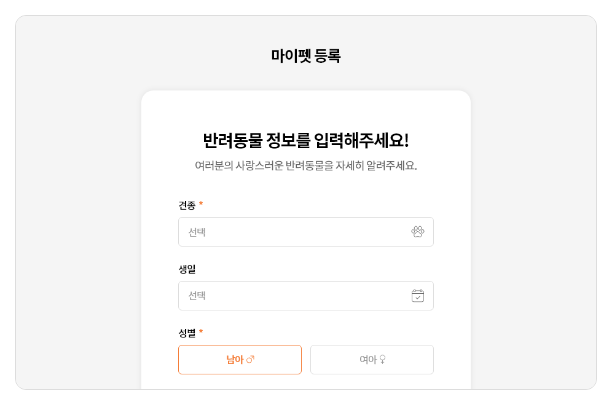Click the female symbol icon beside 여아
612x405 pixels.
tap(382, 360)
